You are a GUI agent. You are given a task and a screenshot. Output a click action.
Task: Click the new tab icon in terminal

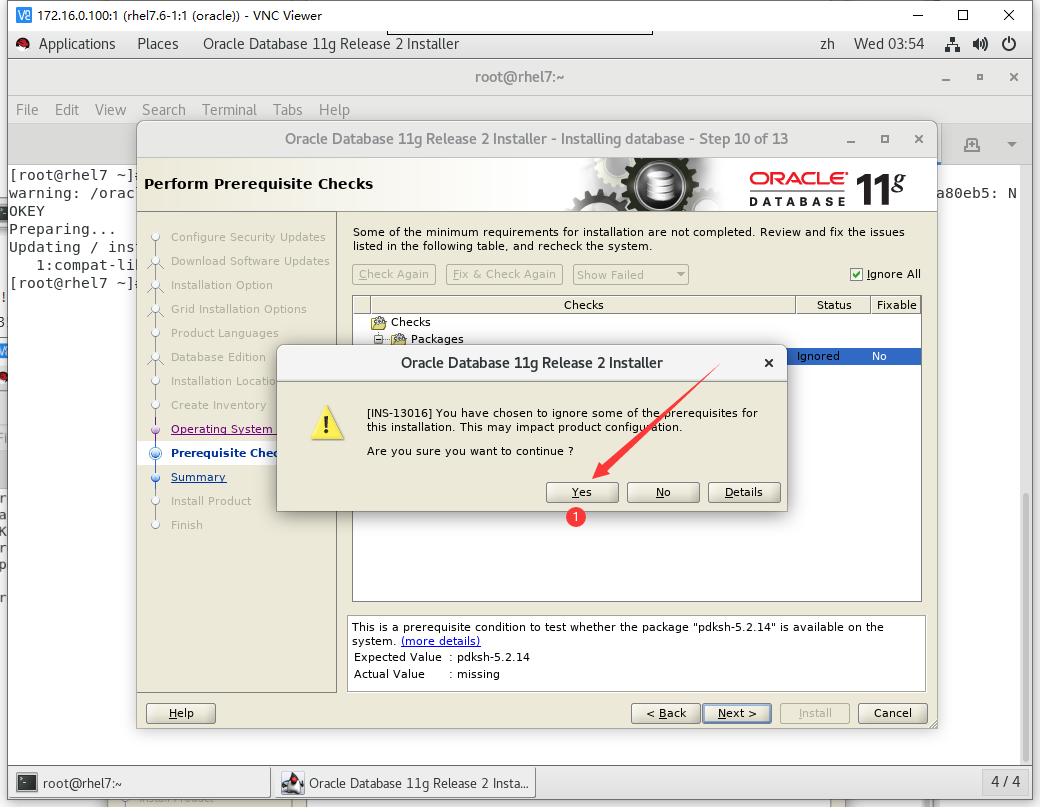(x=972, y=145)
